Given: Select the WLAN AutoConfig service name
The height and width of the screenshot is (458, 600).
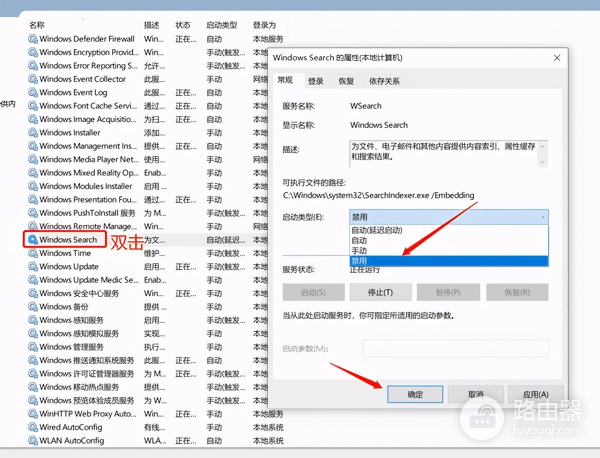Looking at the screenshot, I should click(x=72, y=440).
